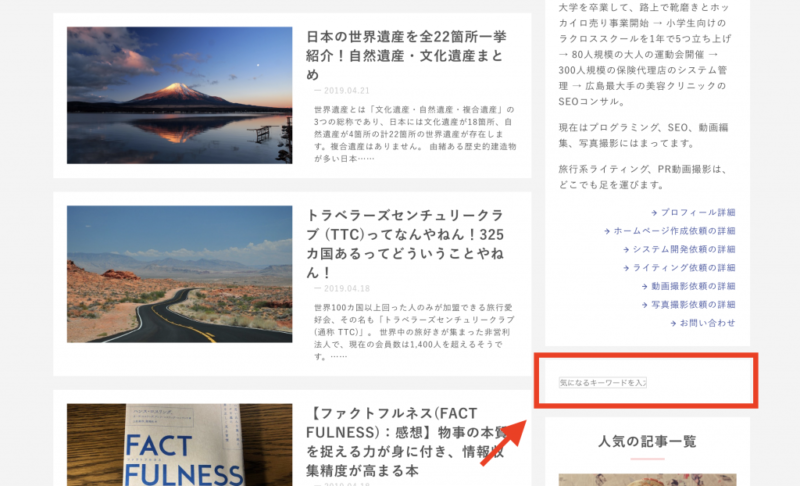Focus the keyword search input field

(603, 382)
